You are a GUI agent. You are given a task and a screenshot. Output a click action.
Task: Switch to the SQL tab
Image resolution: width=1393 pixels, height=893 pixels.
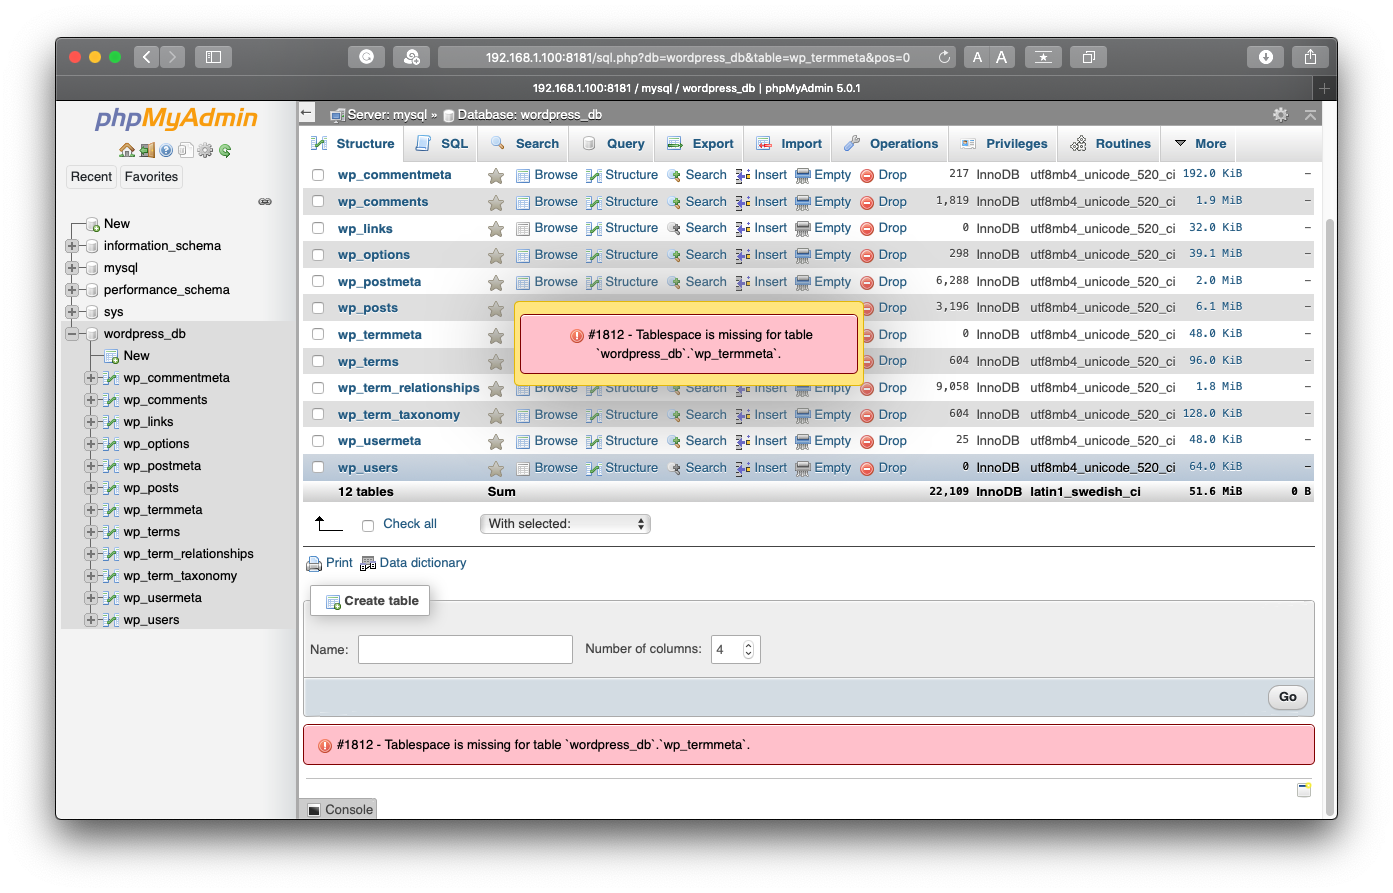pyautogui.click(x=442, y=144)
